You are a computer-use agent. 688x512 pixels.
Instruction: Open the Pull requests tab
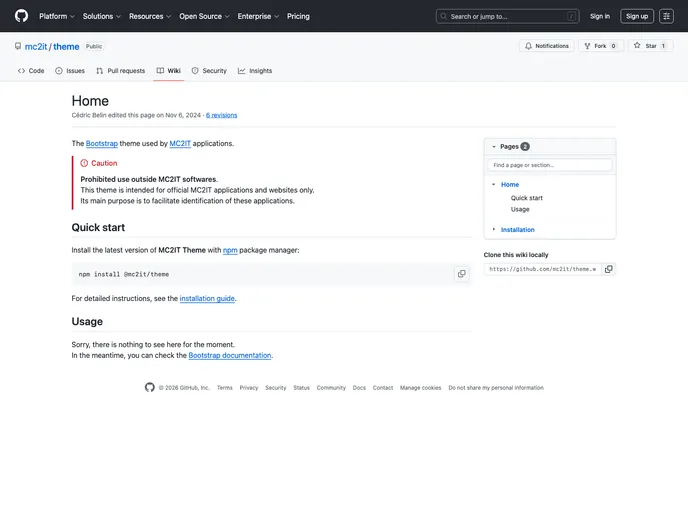pyautogui.click(x=121, y=71)
